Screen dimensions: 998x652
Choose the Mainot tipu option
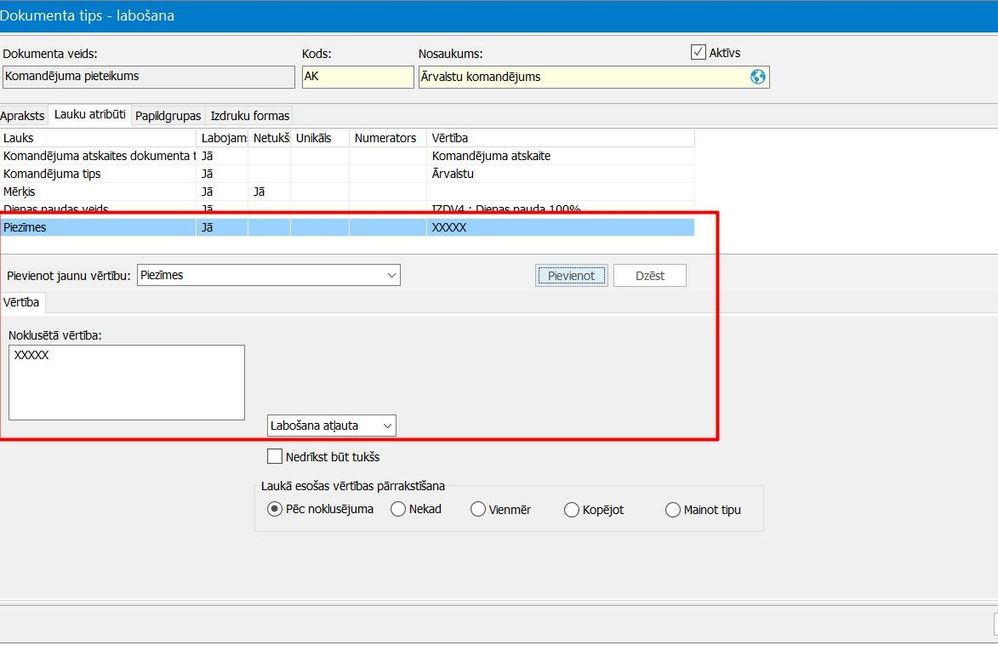(x=673, y=509)
